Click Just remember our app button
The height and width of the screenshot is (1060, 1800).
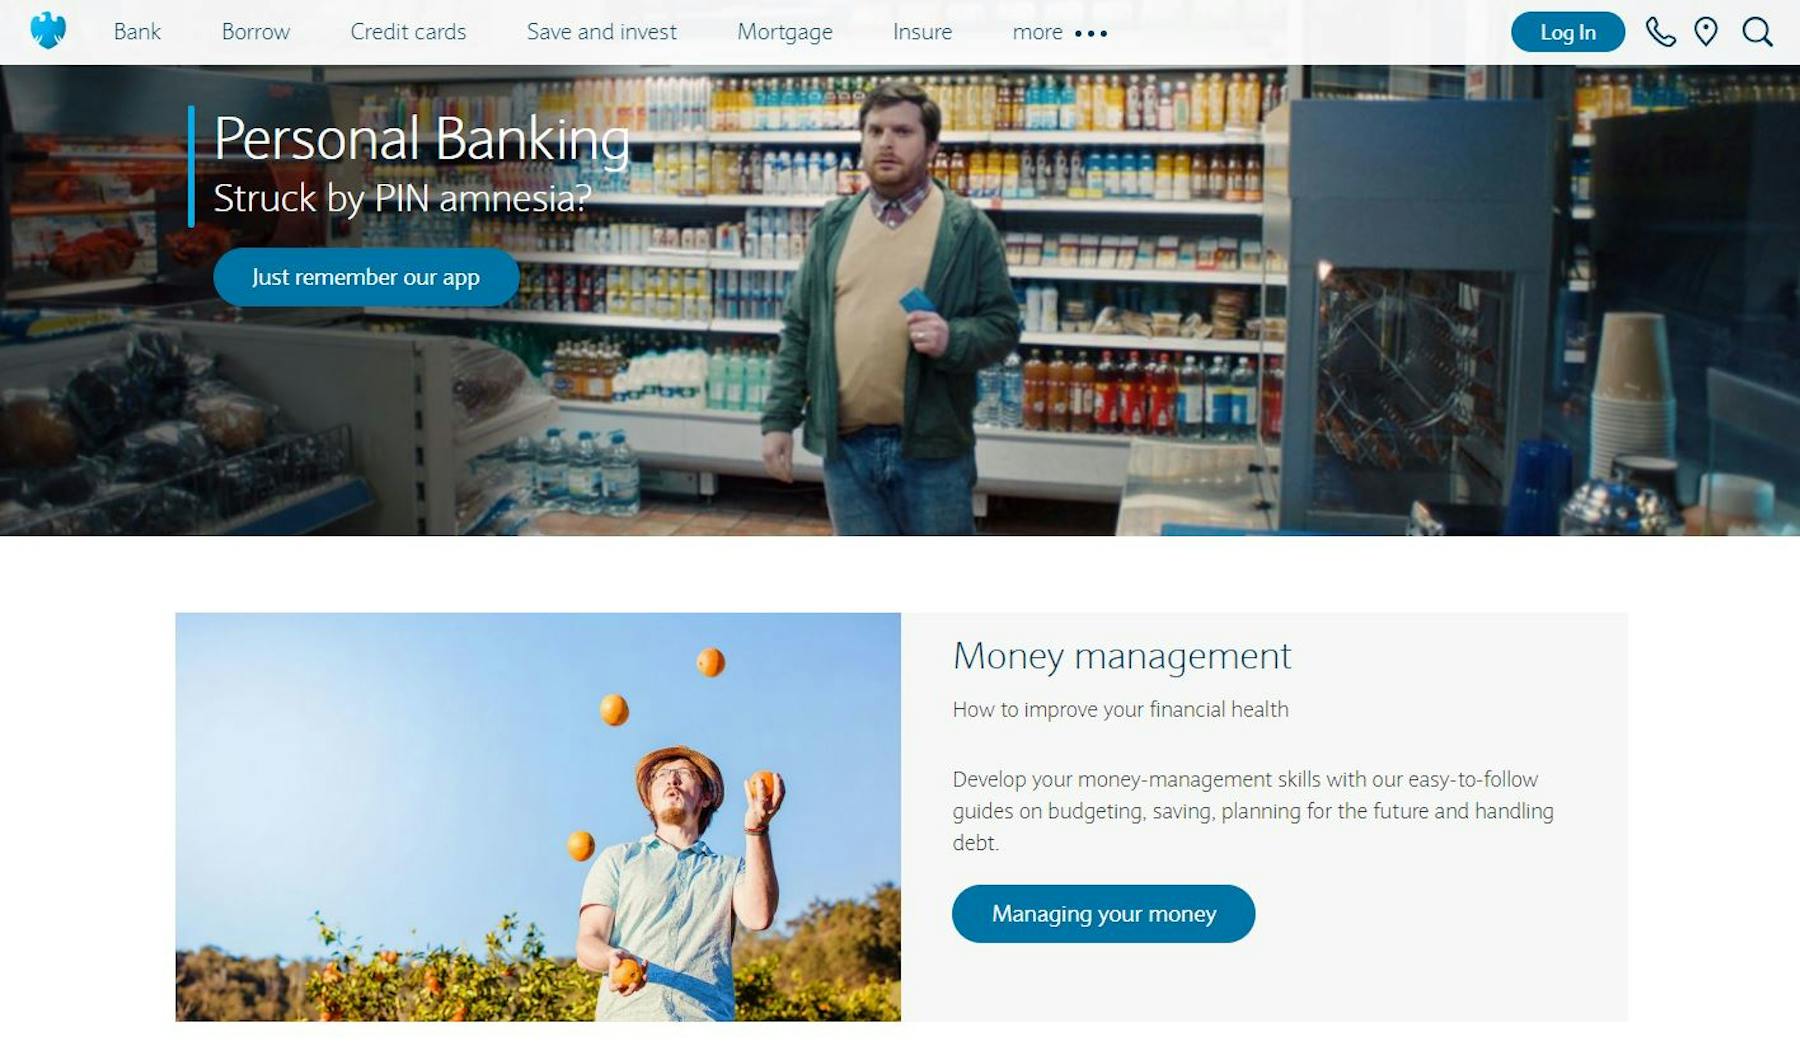[366, 277]
